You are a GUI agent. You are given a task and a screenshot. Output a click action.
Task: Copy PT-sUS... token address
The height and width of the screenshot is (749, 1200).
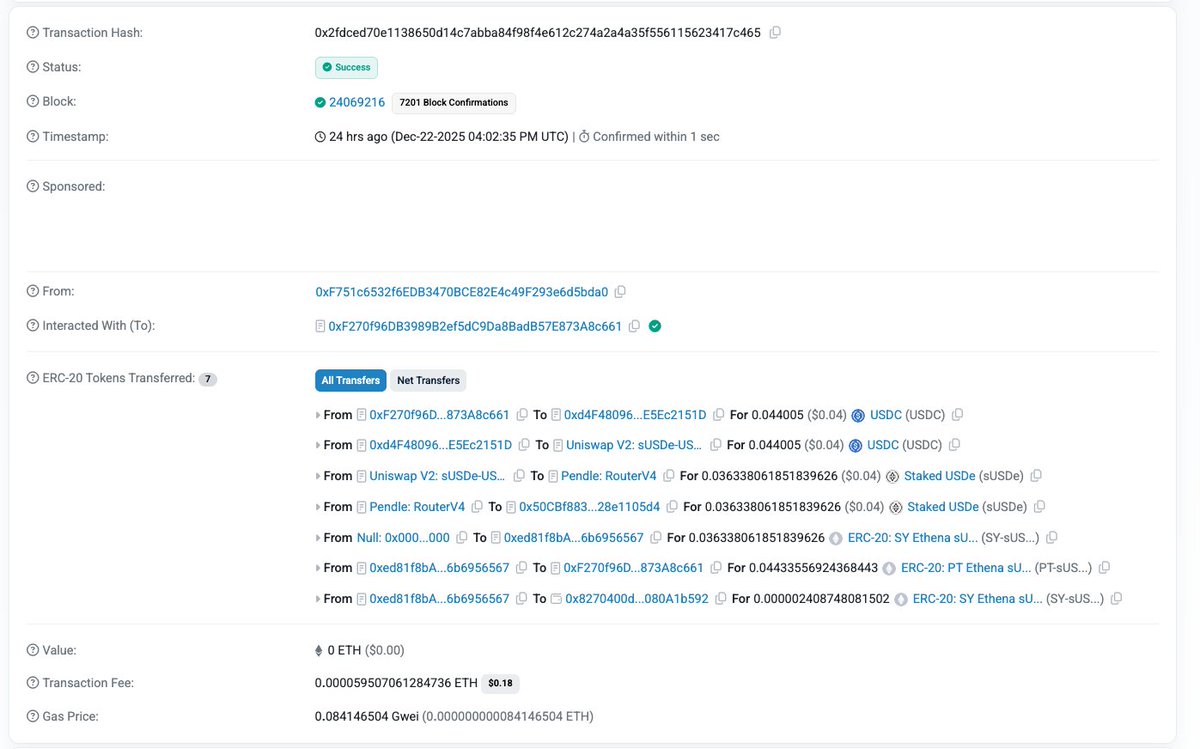(1104, 568)
